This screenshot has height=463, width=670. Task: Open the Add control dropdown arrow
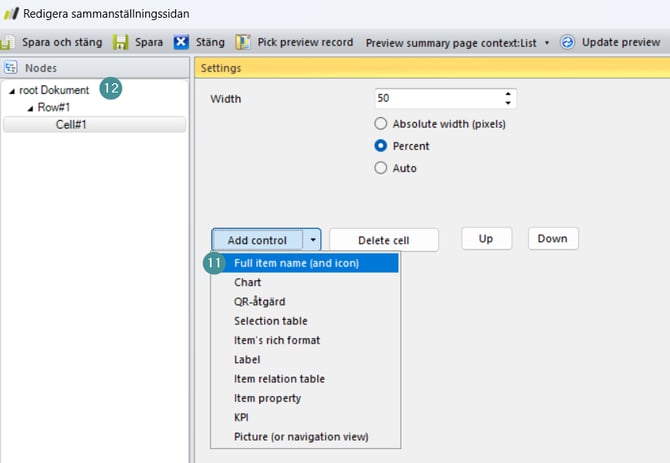point(313,240)
